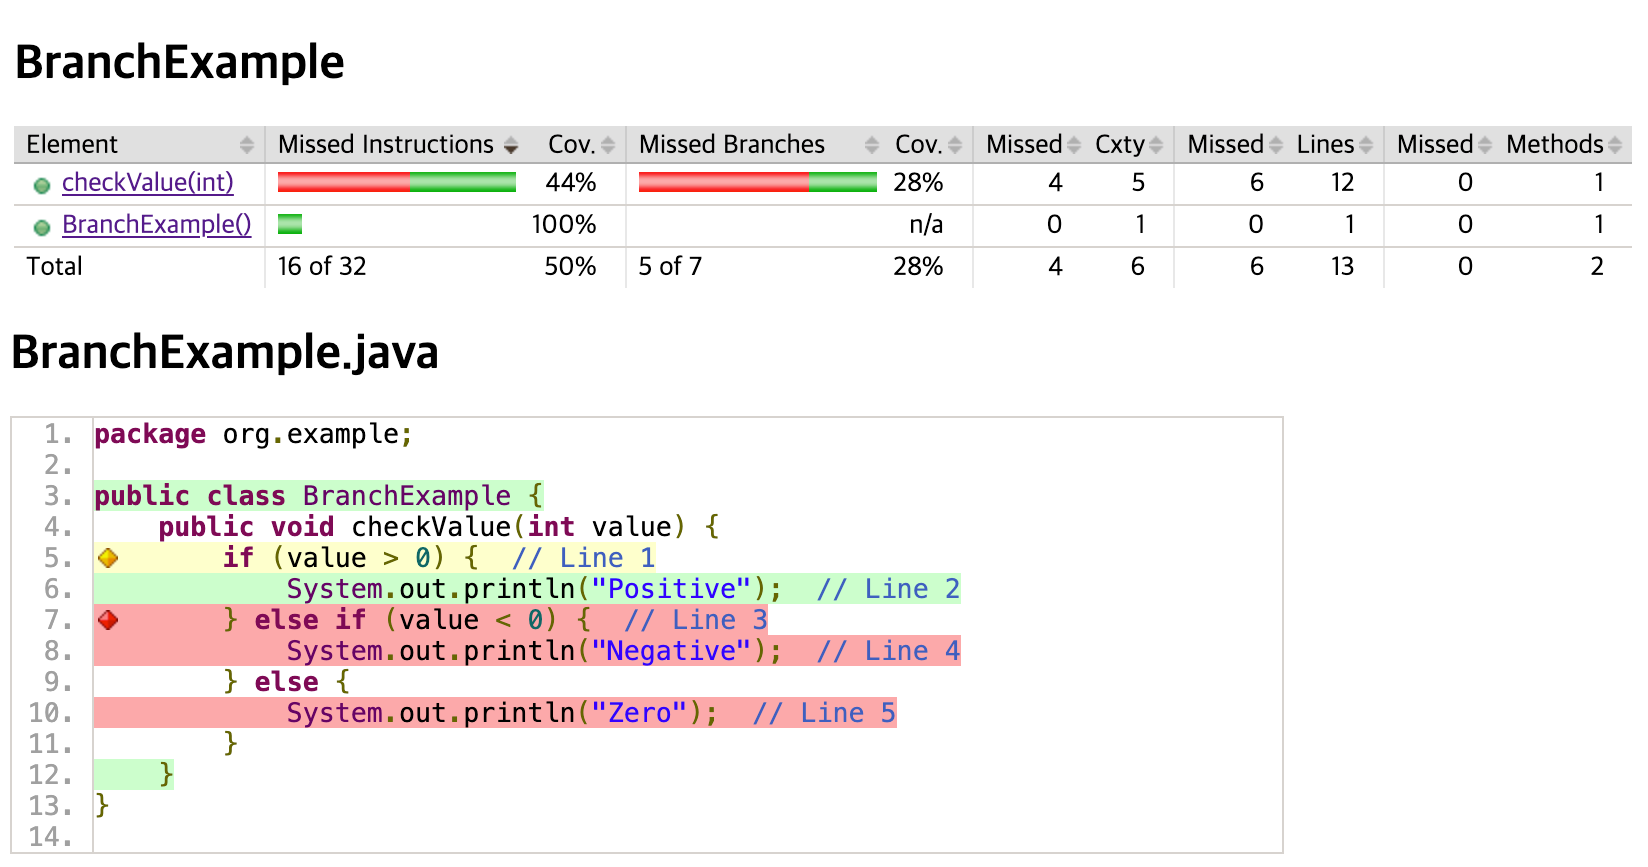Sort by Missed Branches column
1648x867 pixels.
pos(759,144)
